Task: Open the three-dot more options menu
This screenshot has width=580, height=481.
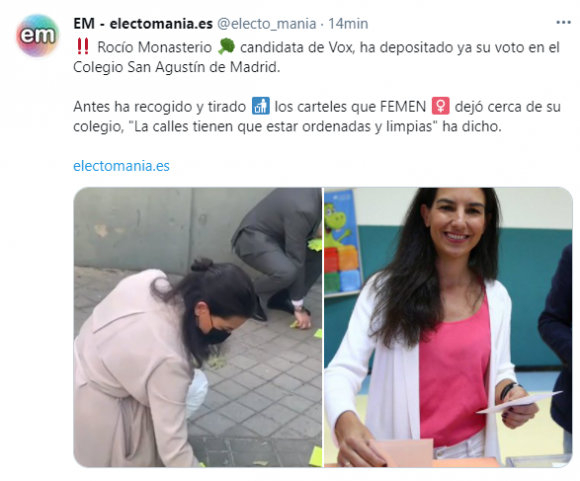Action: point(563,23)
